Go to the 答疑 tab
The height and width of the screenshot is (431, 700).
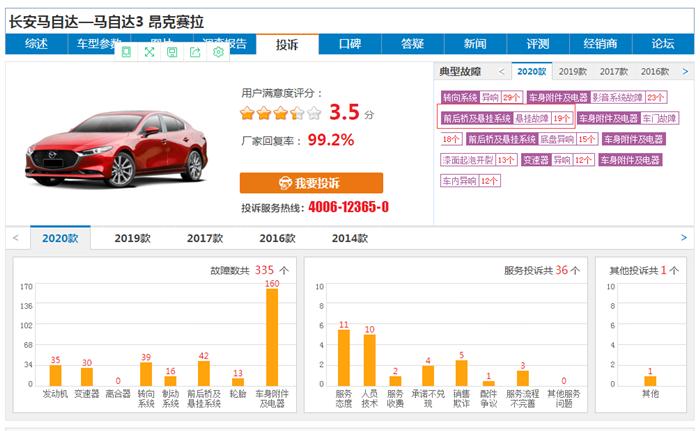(x=412, y=44)
